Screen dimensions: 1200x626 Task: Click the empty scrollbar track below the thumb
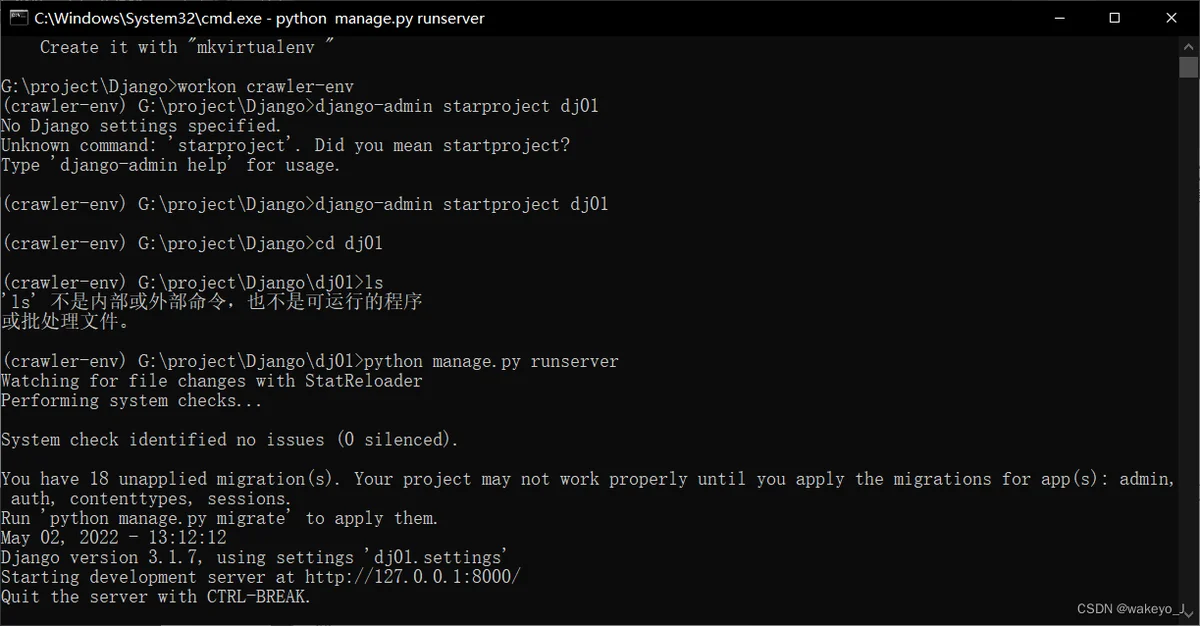coord(1188,350)
